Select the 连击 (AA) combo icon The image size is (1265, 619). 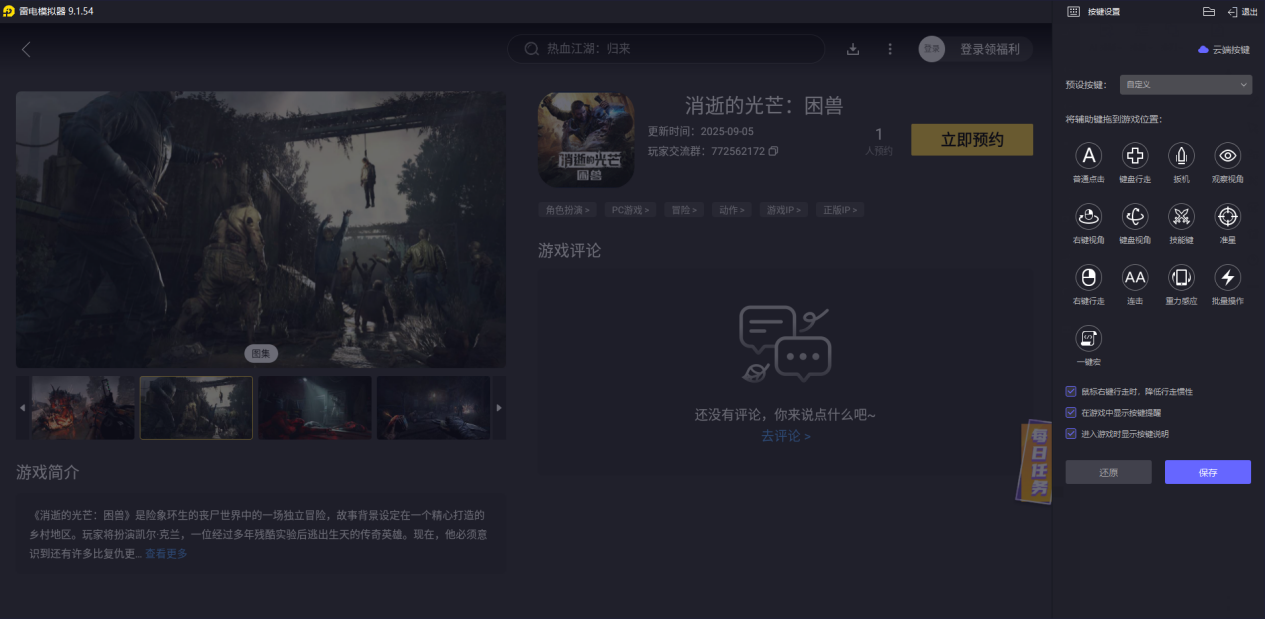tap(1135, 277)
